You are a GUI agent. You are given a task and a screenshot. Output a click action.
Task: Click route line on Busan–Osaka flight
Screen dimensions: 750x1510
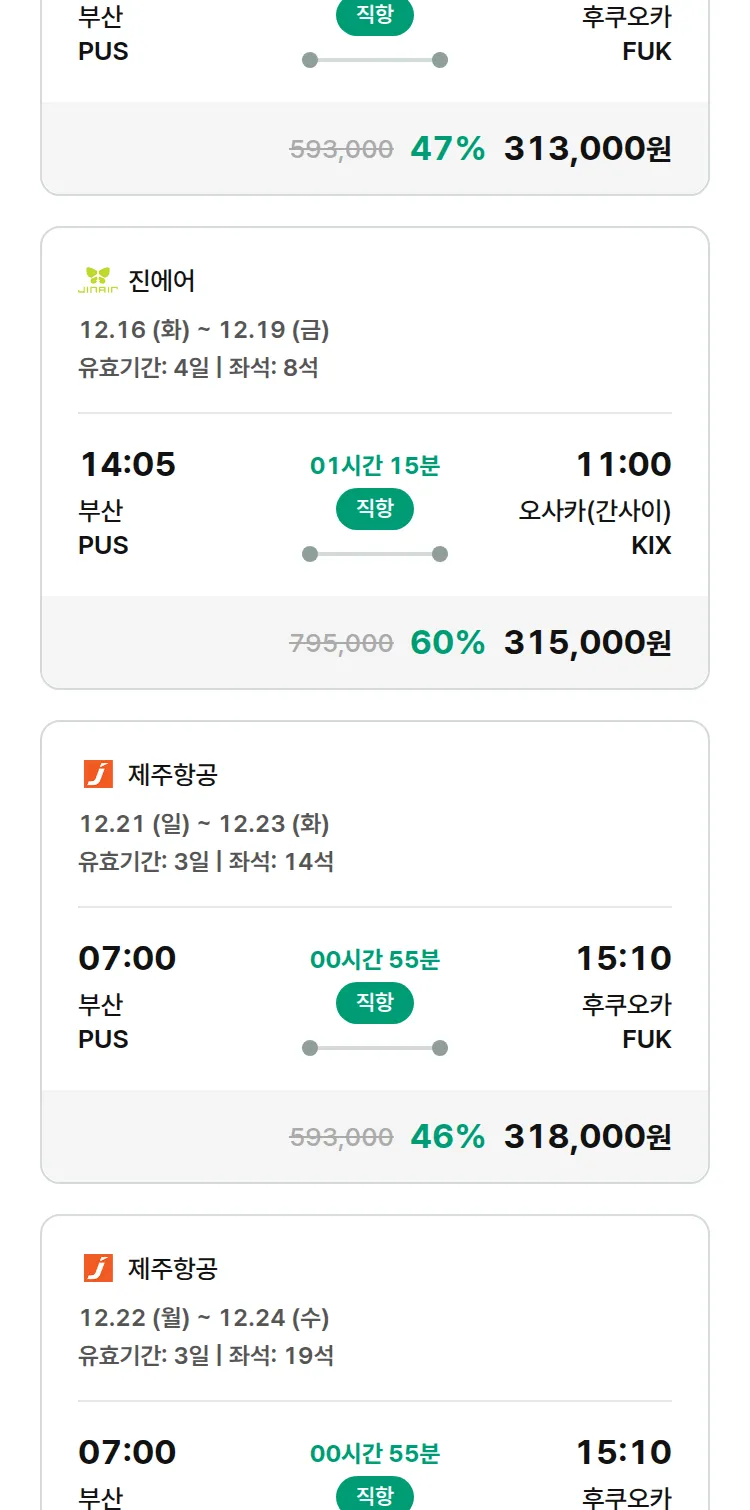coord(375,554)
